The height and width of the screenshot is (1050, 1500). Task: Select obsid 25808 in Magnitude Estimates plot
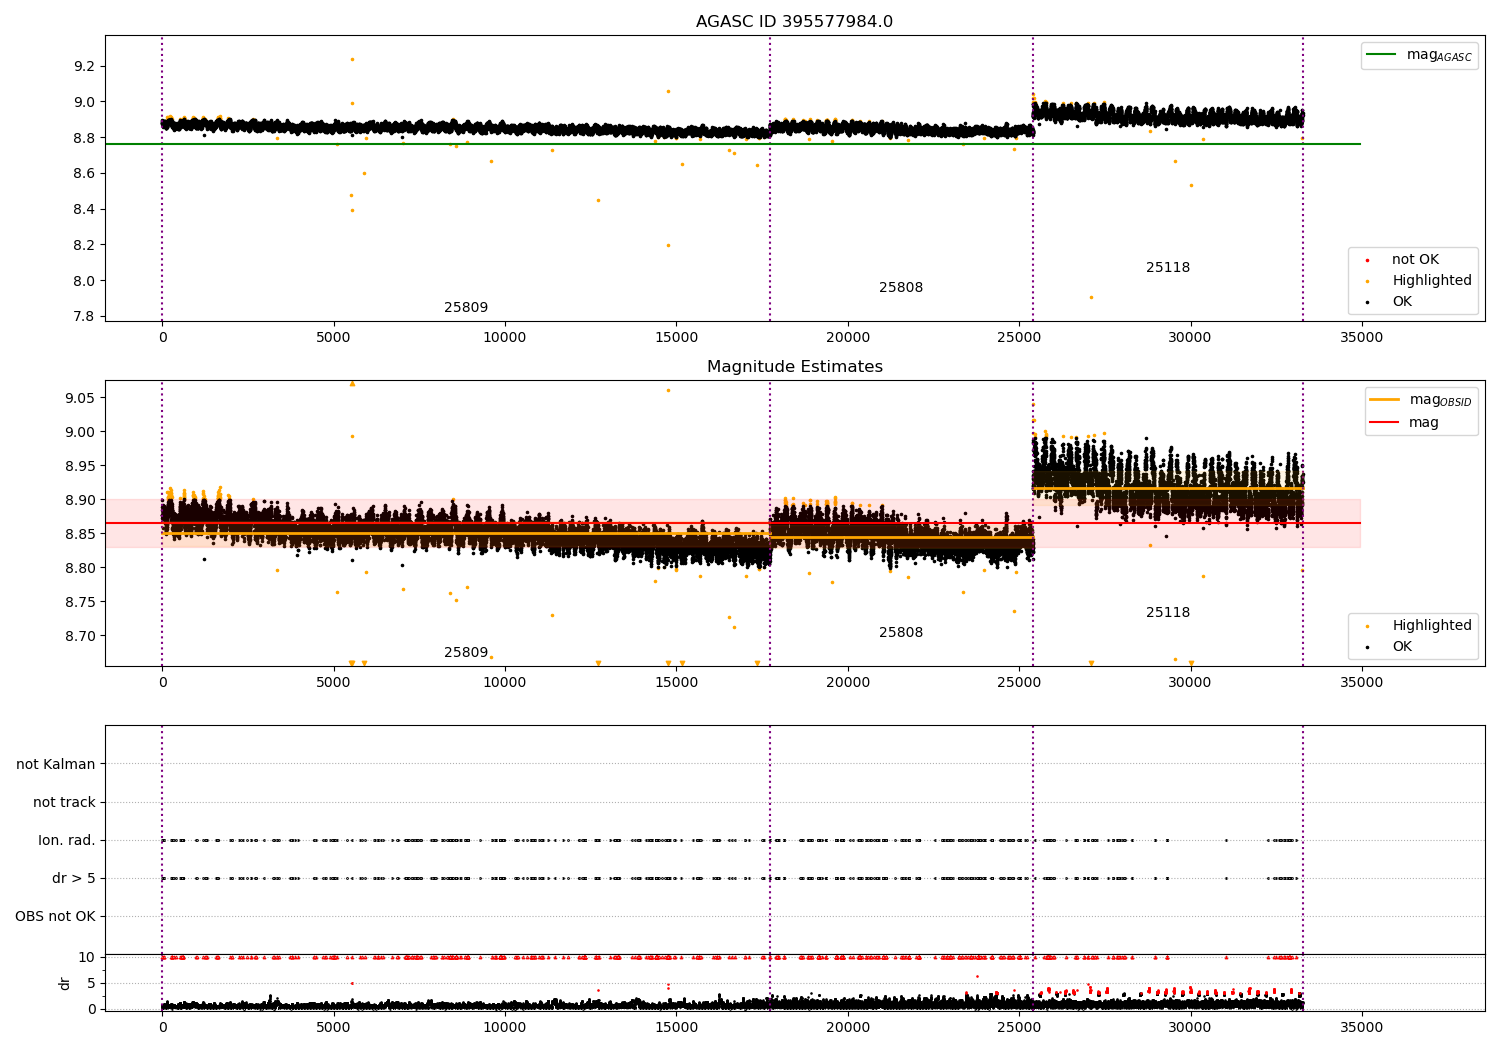[x=901, y=633]
